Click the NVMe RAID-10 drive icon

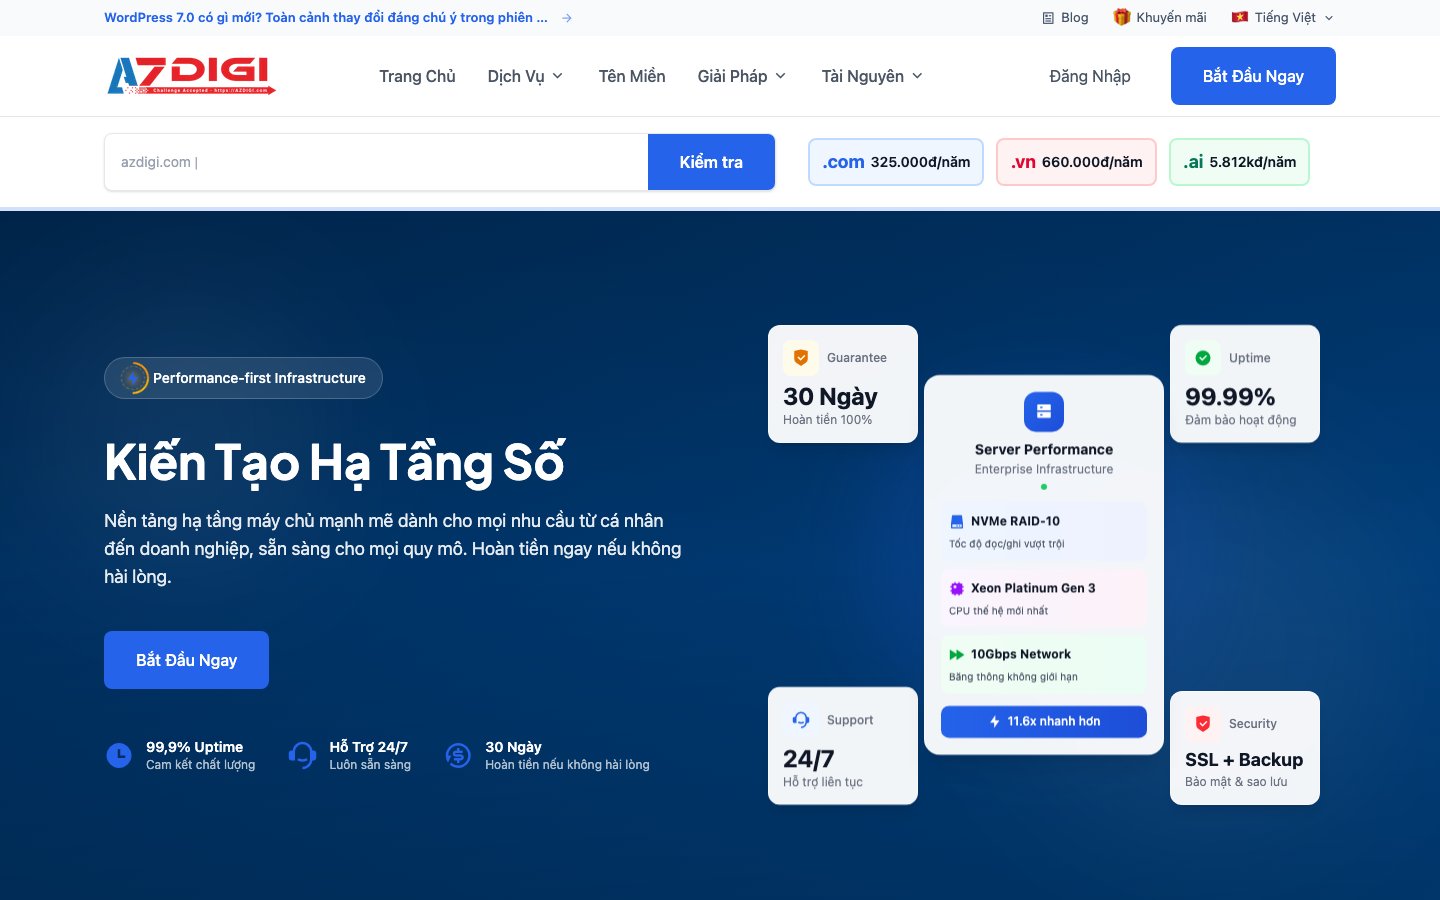point(956,521)
